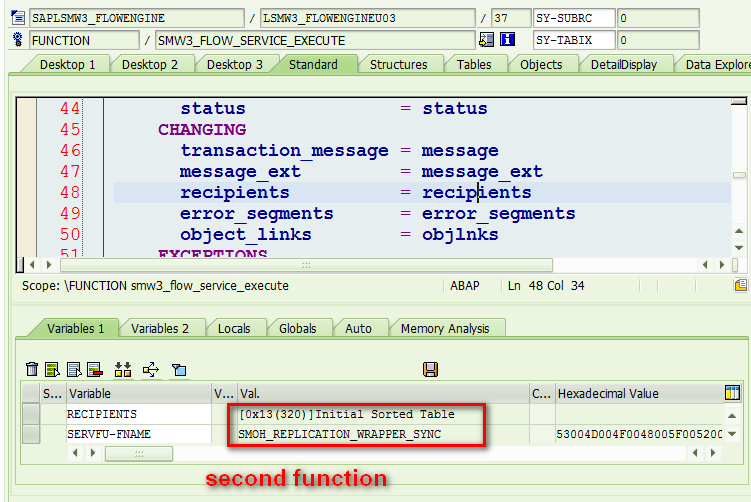Image resolution: width=751 pixels, height=502 pixels.
Task: Switch to Desktop 1 tab
Action: click(67, 65)
